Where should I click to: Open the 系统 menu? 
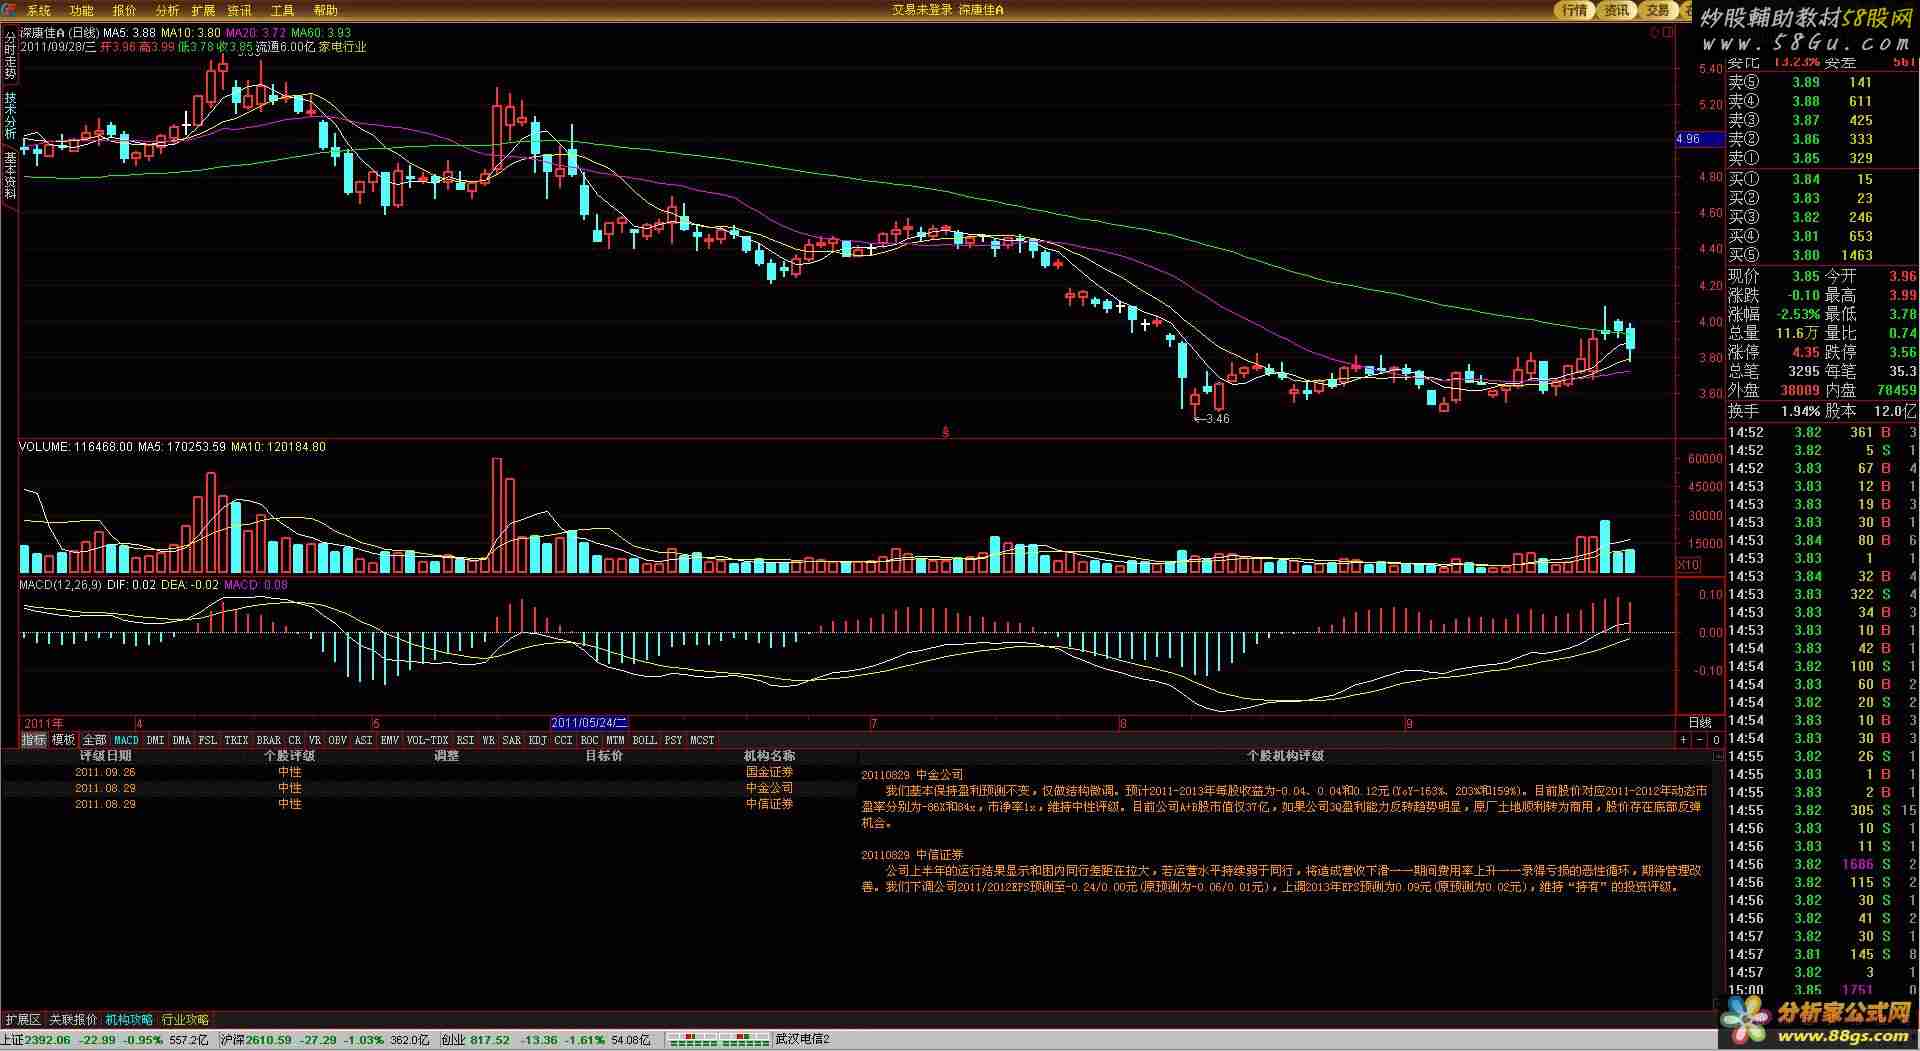point(38,10)
